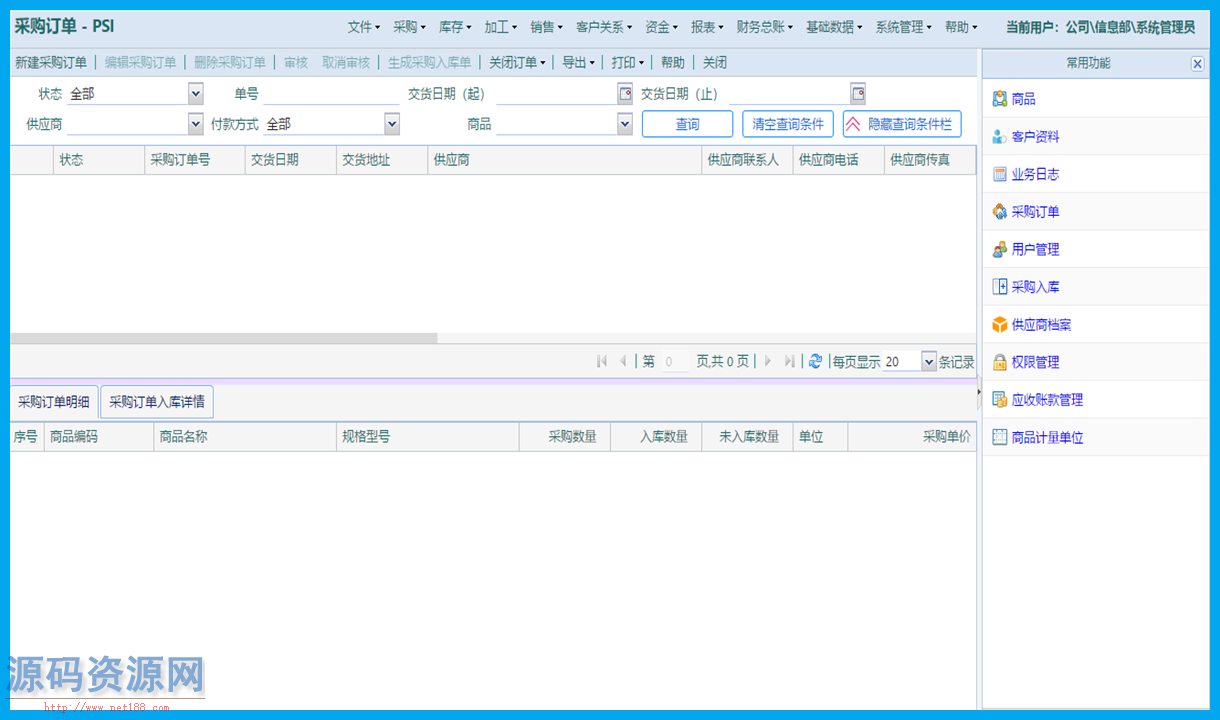Click the horizontal scrollbar of order grid
Image resolution: width=1220 pixels, height=720 pixels.
click(224, 338)
